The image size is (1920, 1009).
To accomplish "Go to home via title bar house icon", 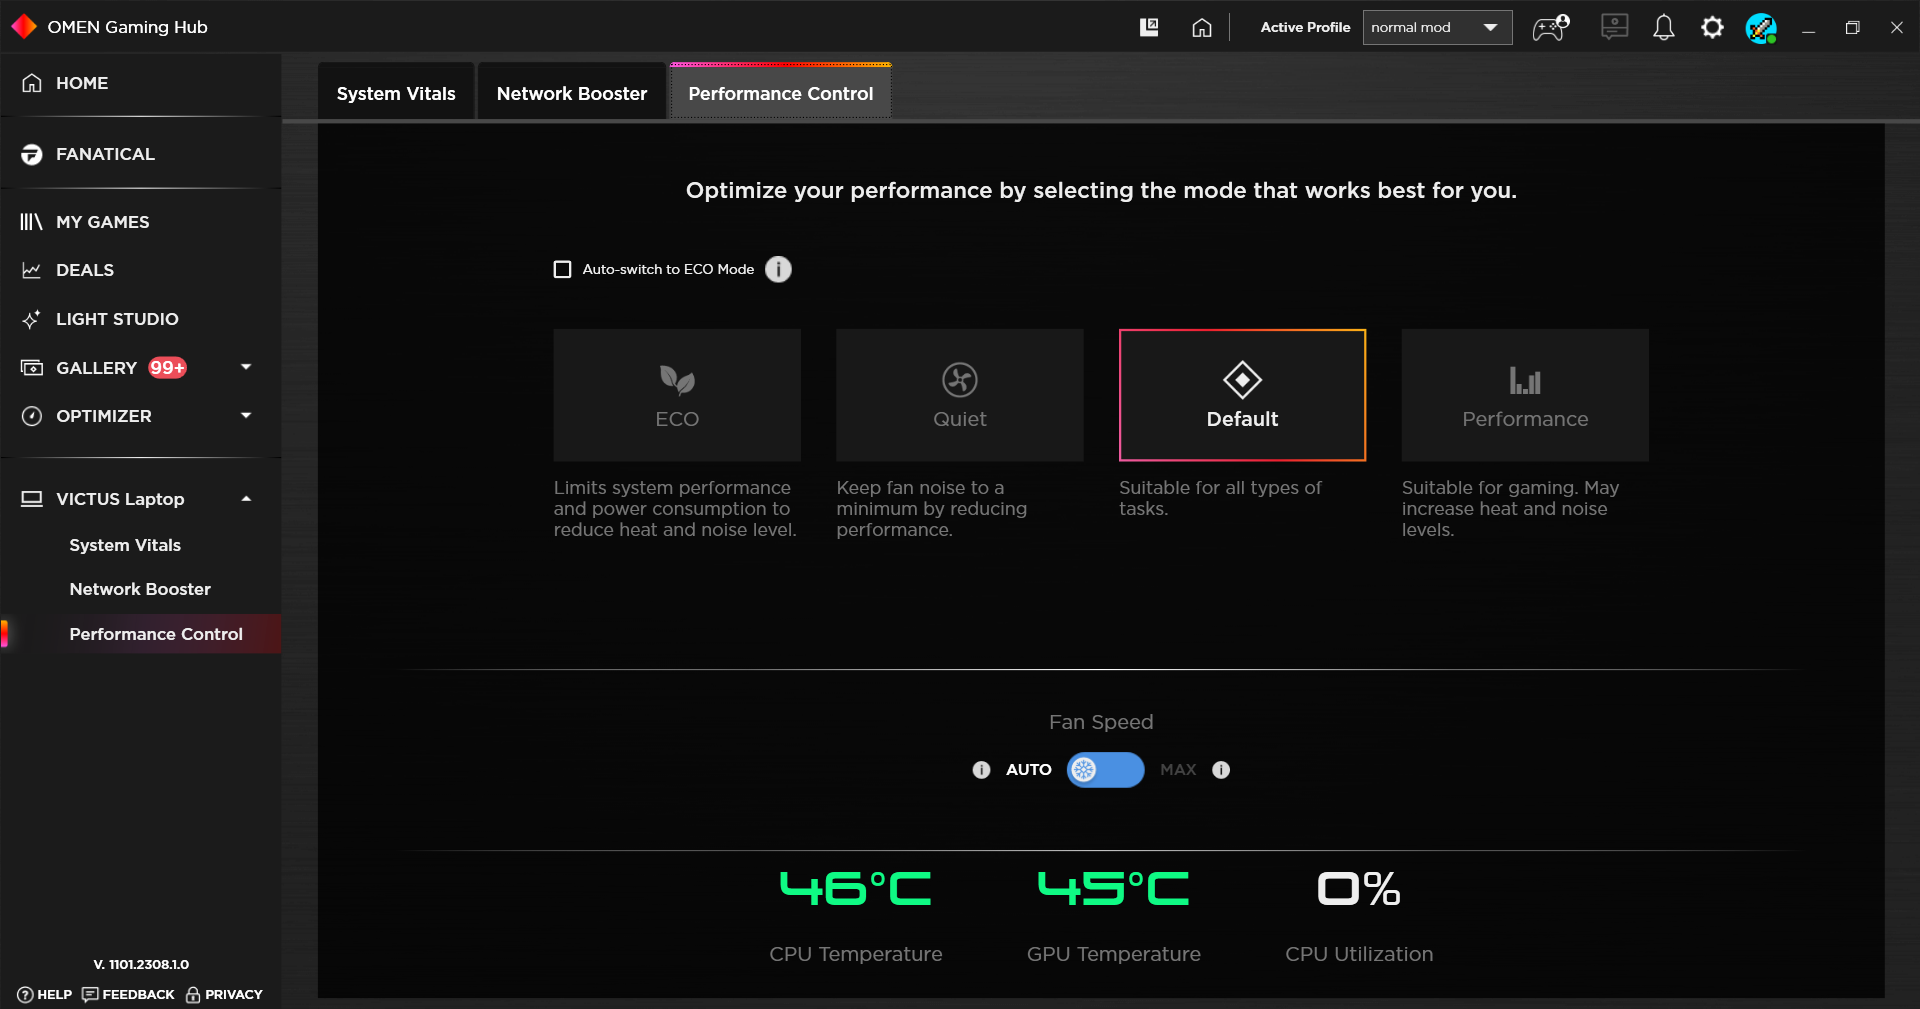I will click(1202, 27).
